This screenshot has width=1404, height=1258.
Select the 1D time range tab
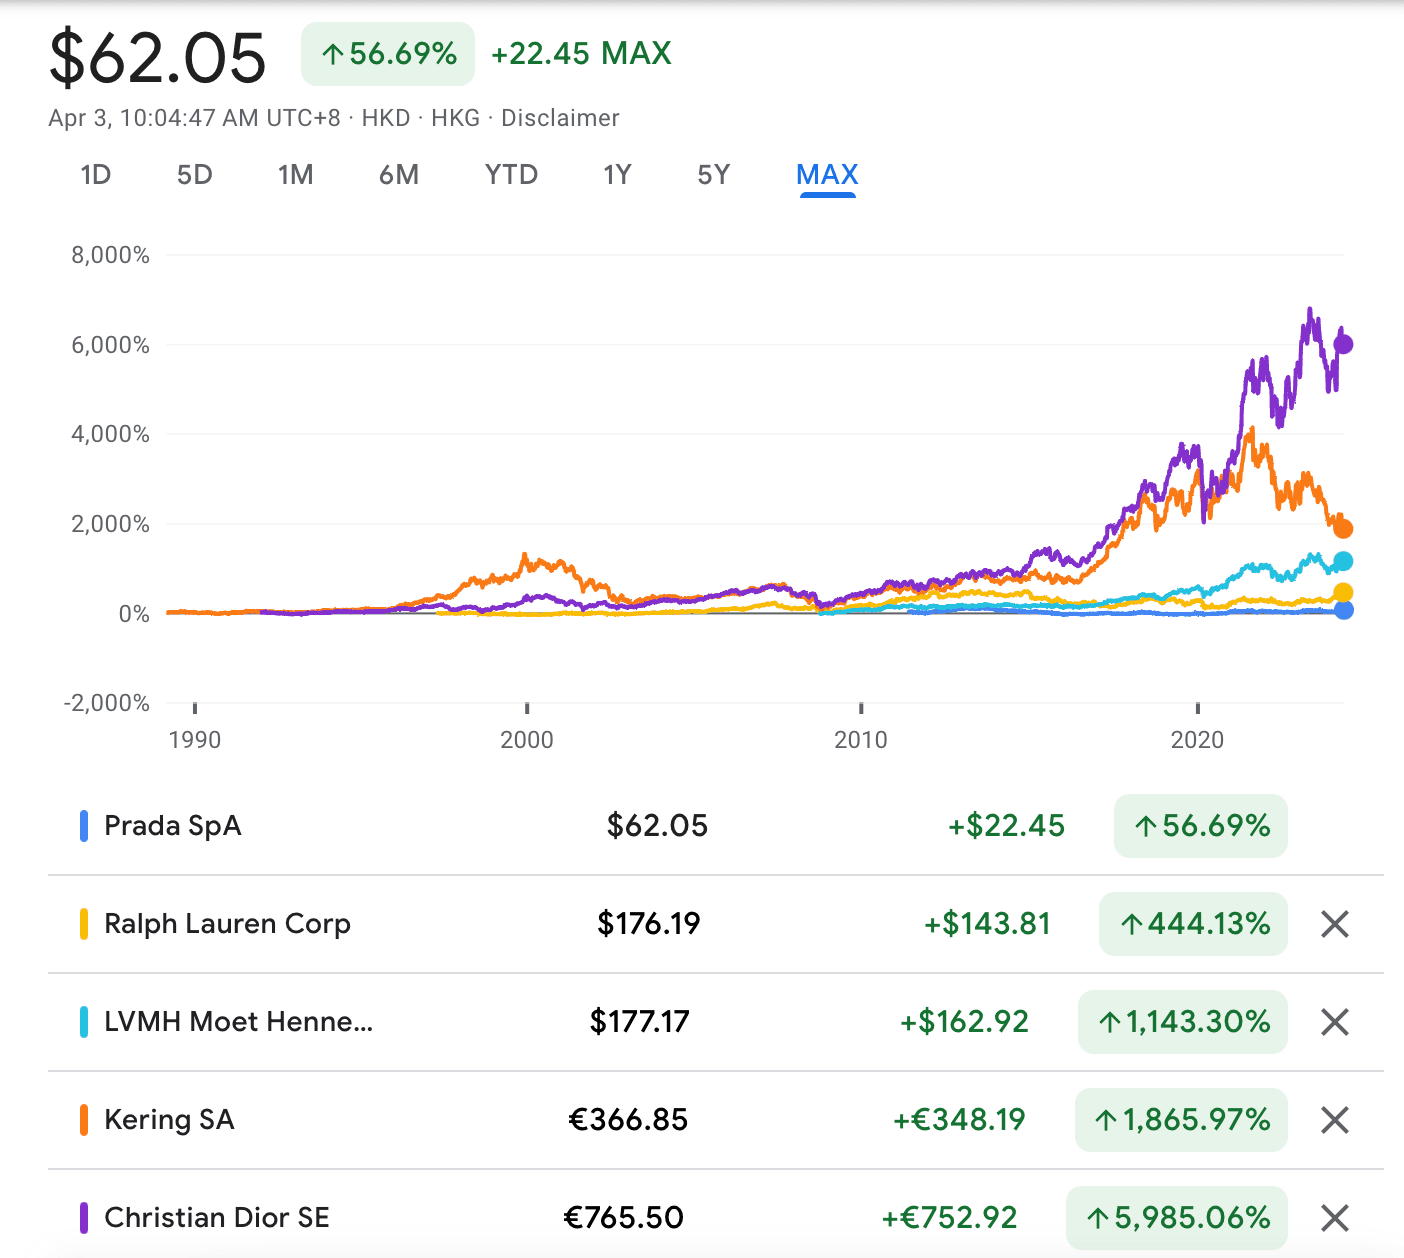[x=95, y=175]
